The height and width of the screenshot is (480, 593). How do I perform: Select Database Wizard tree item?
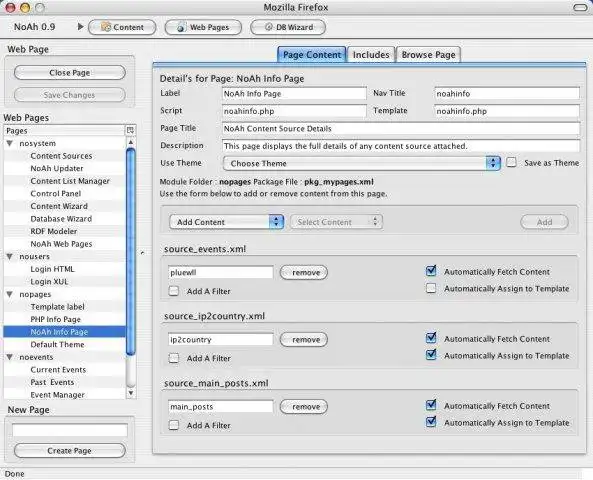tap(61, 219)
